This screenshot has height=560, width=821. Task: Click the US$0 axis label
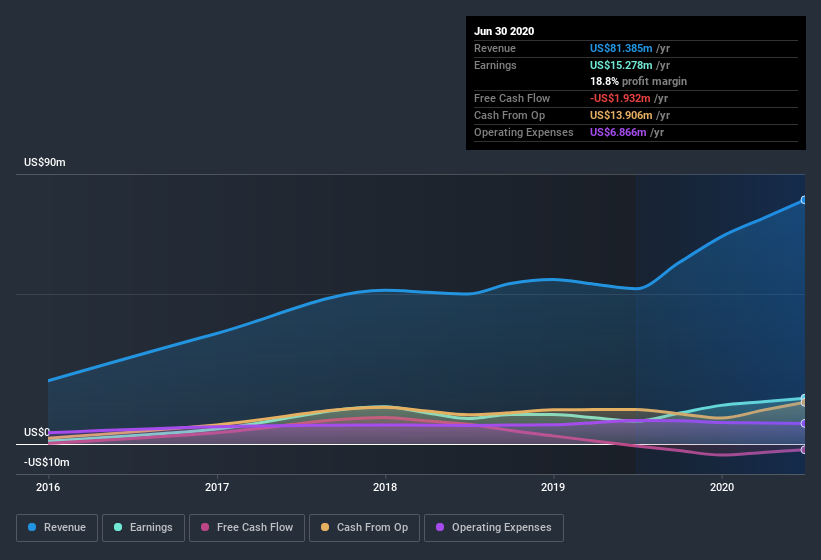[37, 432]
